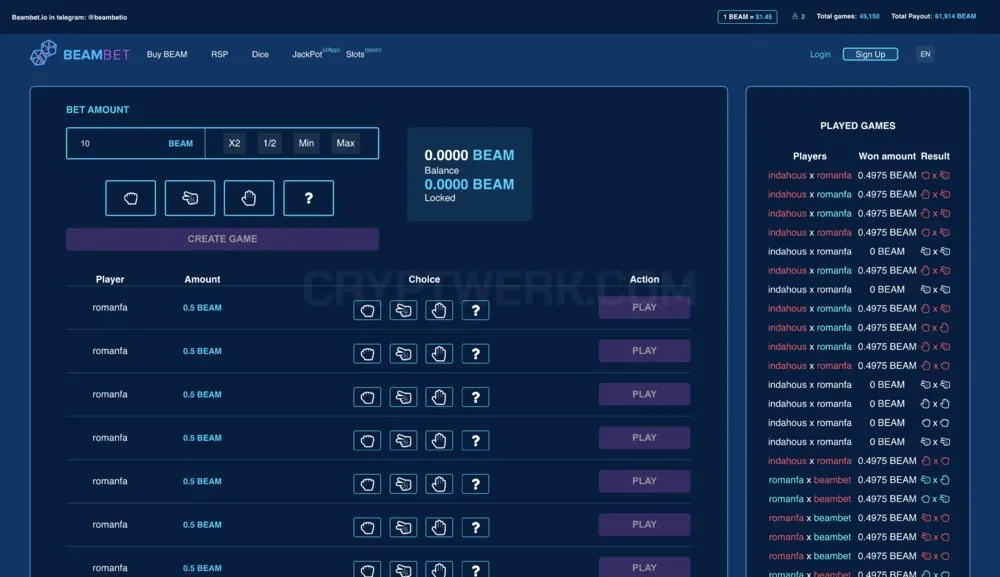Choose rock in third romanfa game row
Screen dimensions: 1000x577
pos(367,397)
